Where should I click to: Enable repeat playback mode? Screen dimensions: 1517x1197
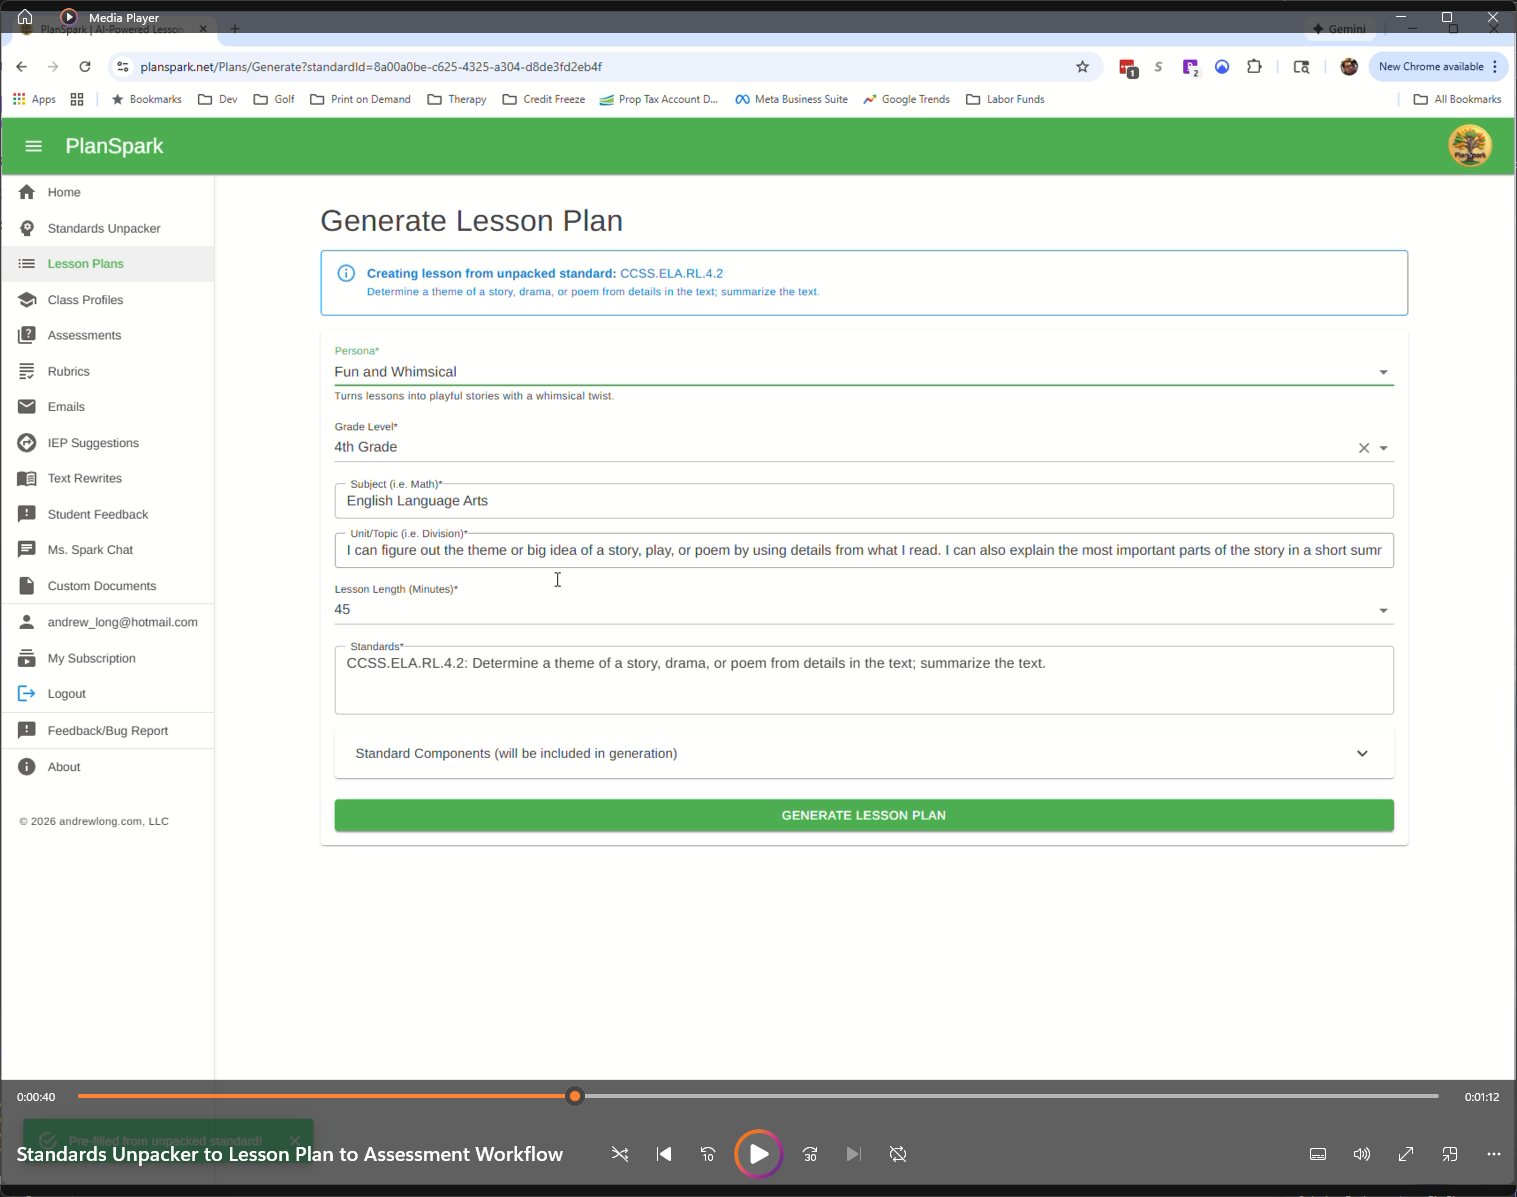coord(897,1154)
